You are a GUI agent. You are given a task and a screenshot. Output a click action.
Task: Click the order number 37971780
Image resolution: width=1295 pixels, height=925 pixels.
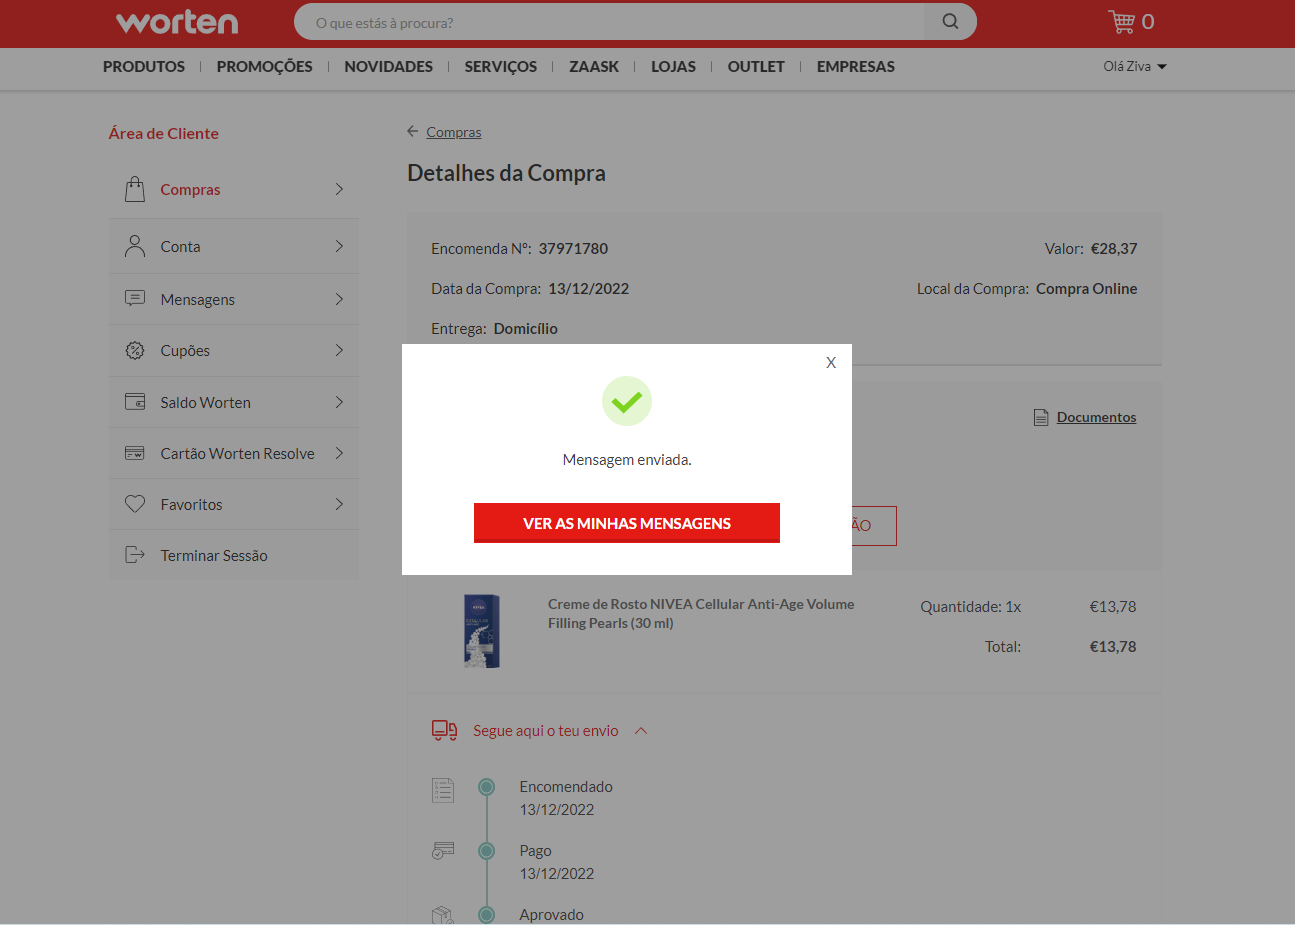click(573, 248)
